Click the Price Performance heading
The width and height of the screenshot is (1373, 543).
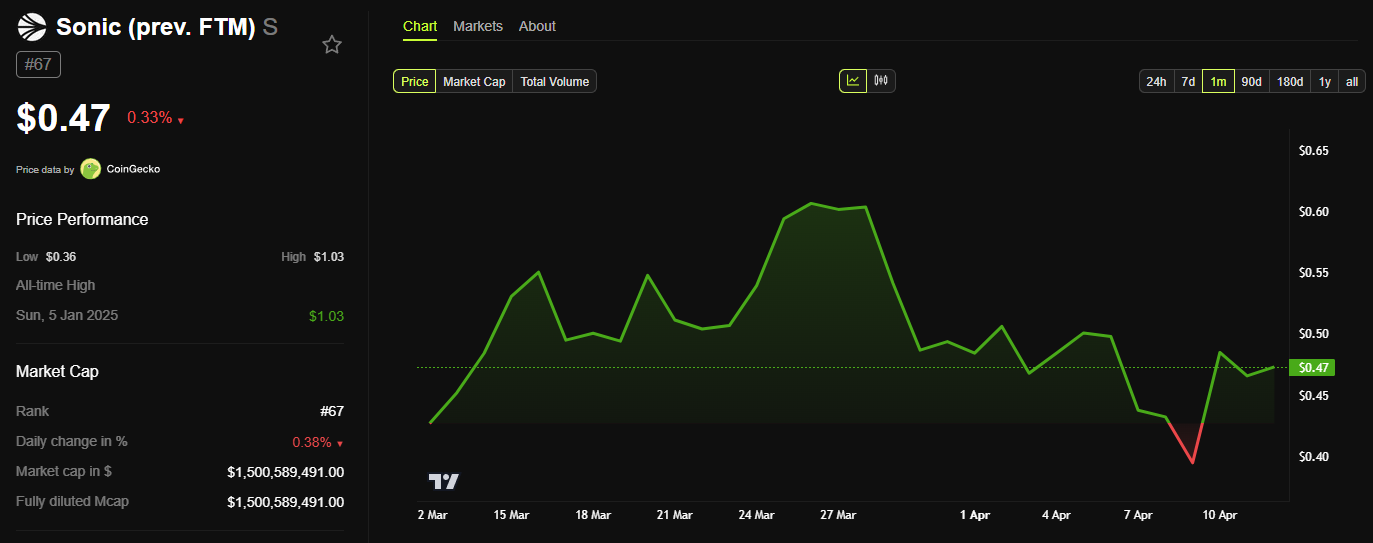click(82, 219)
